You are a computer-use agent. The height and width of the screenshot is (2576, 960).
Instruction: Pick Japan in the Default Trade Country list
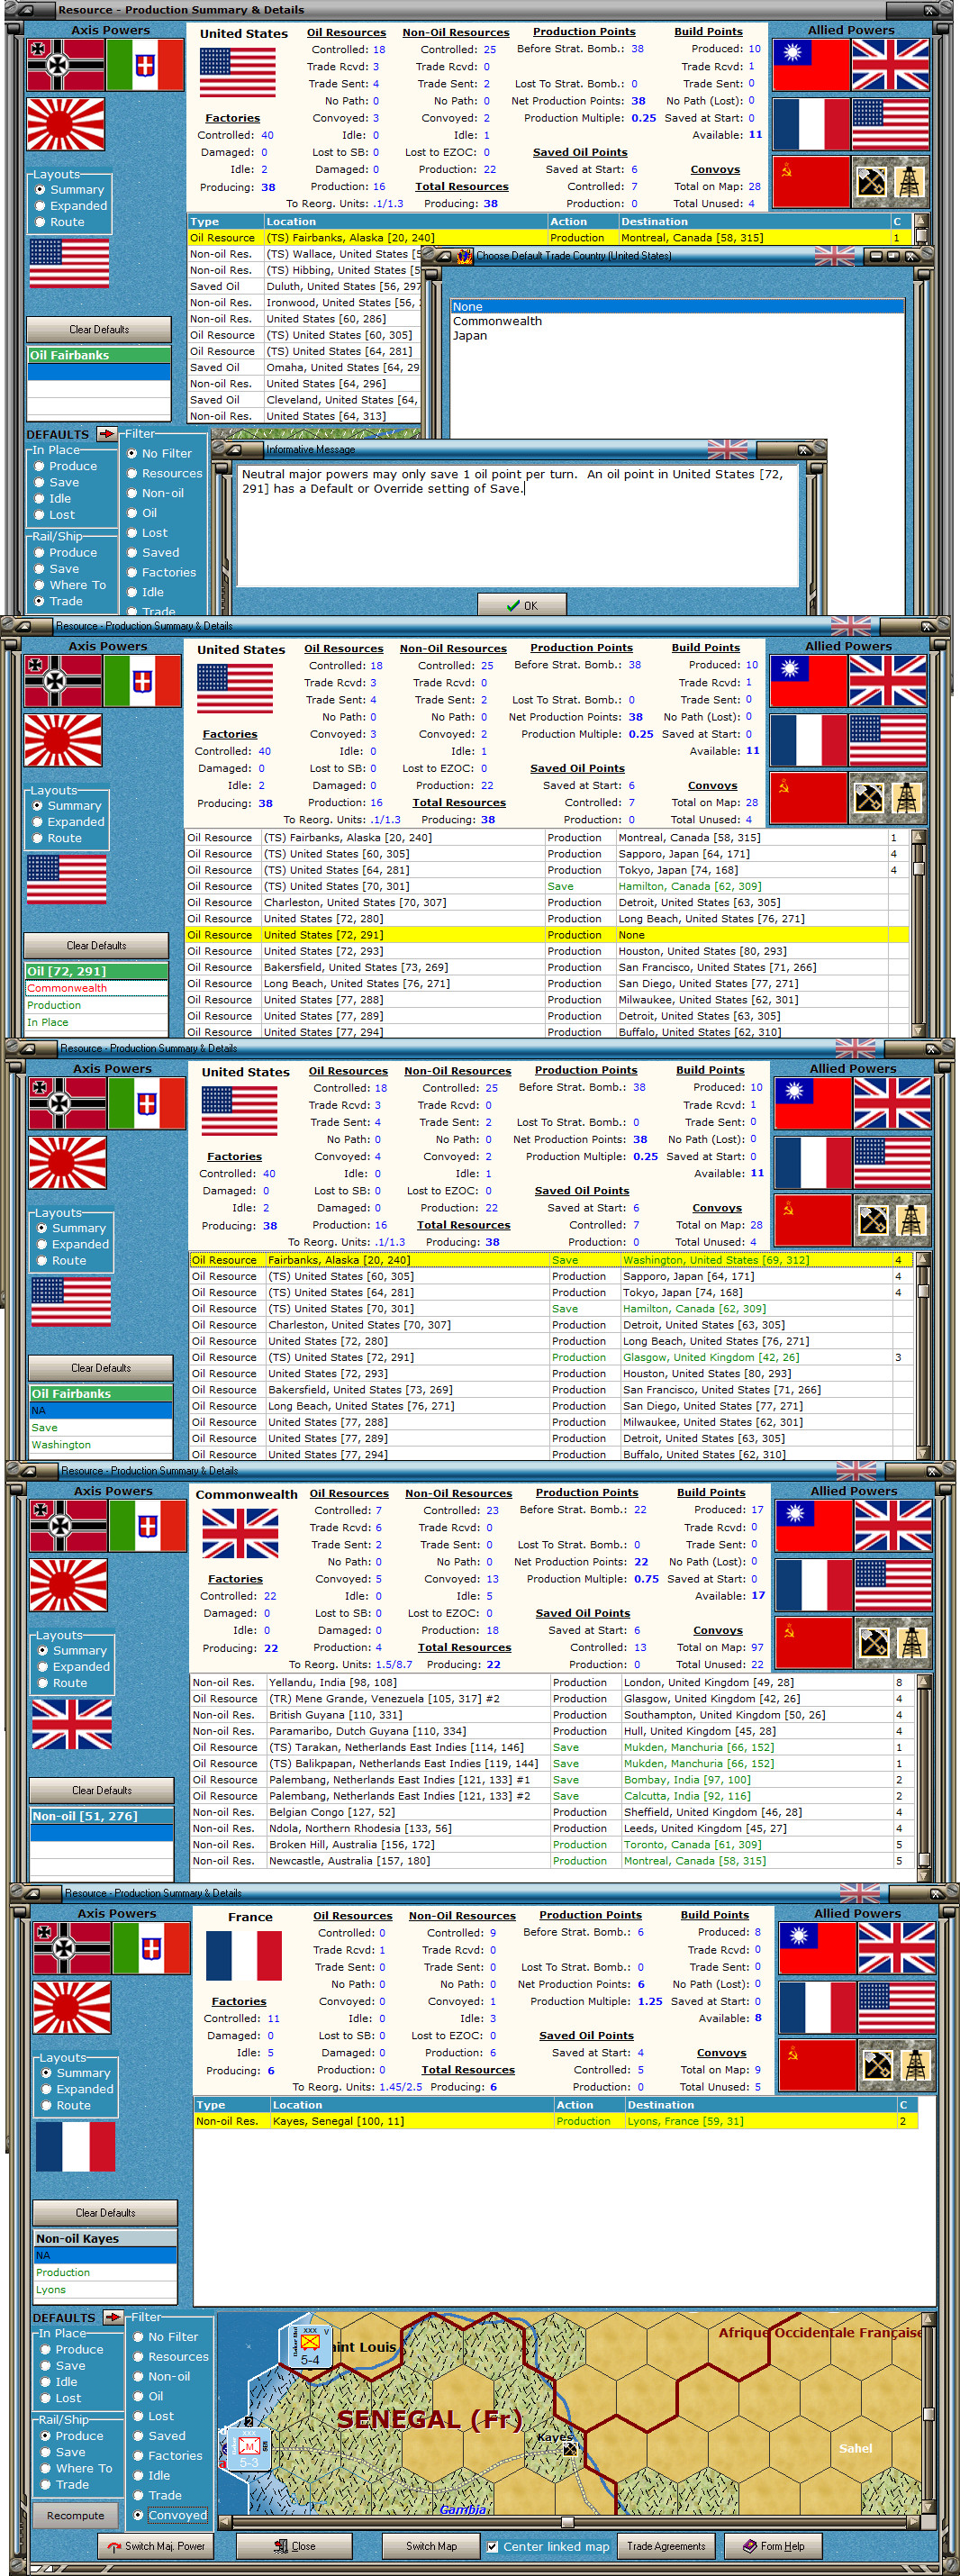677,335
